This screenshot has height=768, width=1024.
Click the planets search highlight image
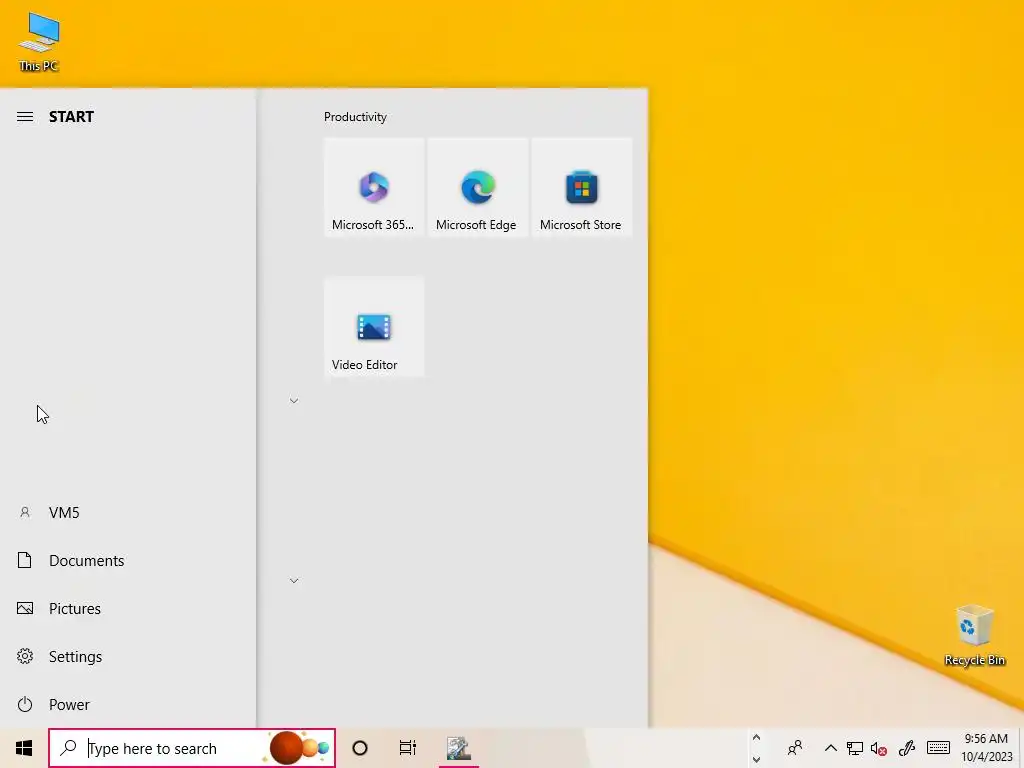(x=297, y=748)
